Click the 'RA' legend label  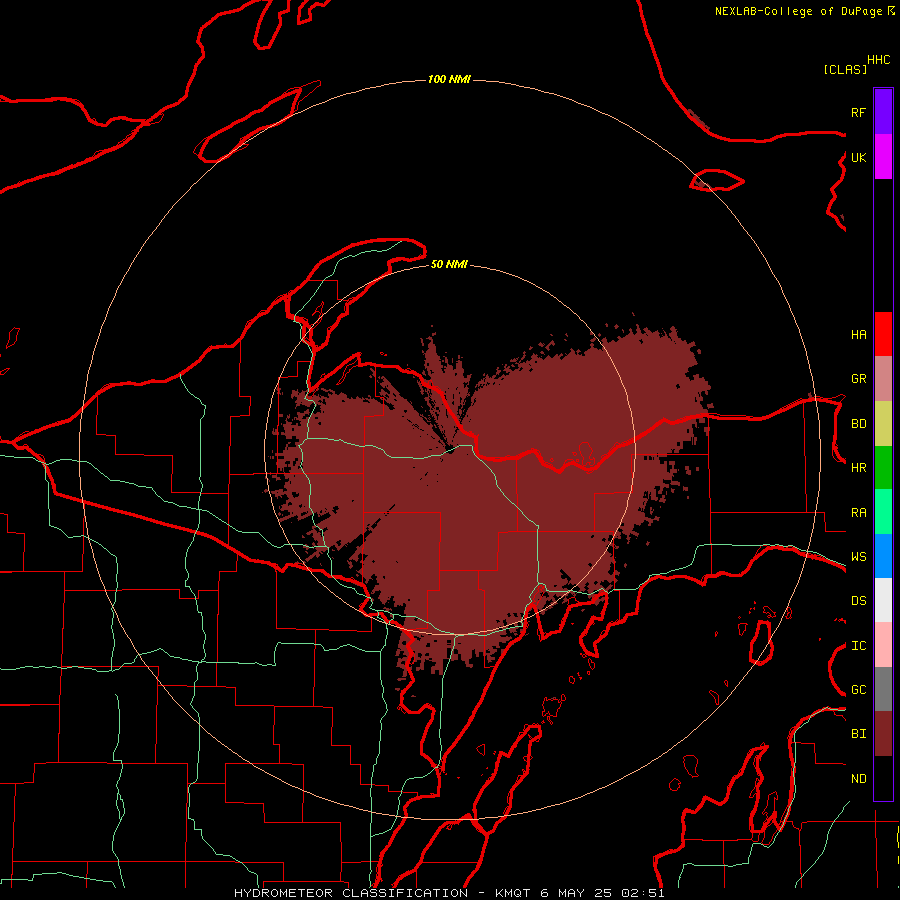(858, 513)
